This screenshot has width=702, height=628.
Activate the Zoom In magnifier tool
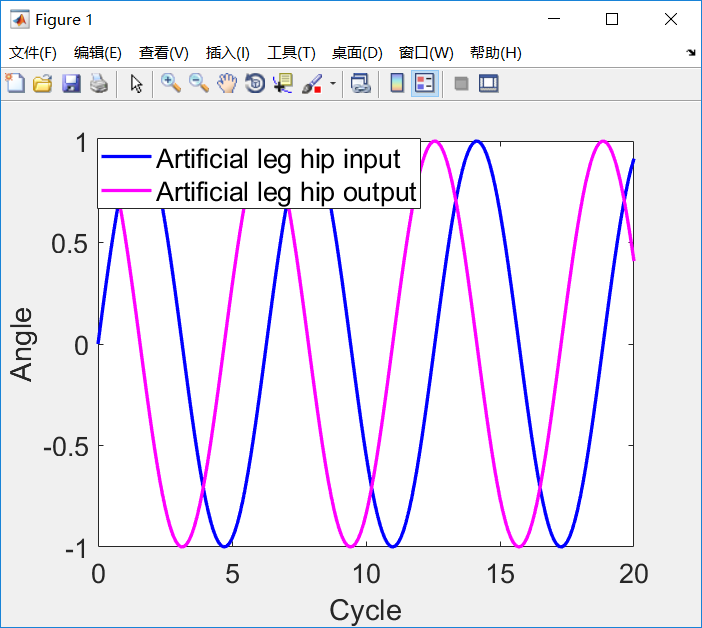coord(171,83)
